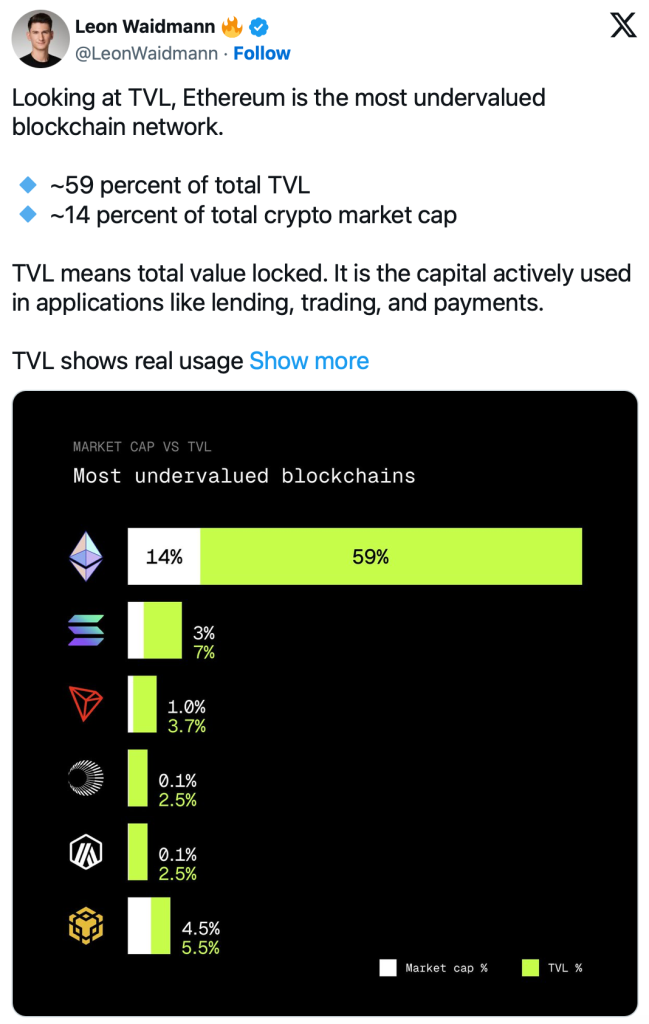
Task: Click the green TVL legend swatch
Action: pos(531,968)
